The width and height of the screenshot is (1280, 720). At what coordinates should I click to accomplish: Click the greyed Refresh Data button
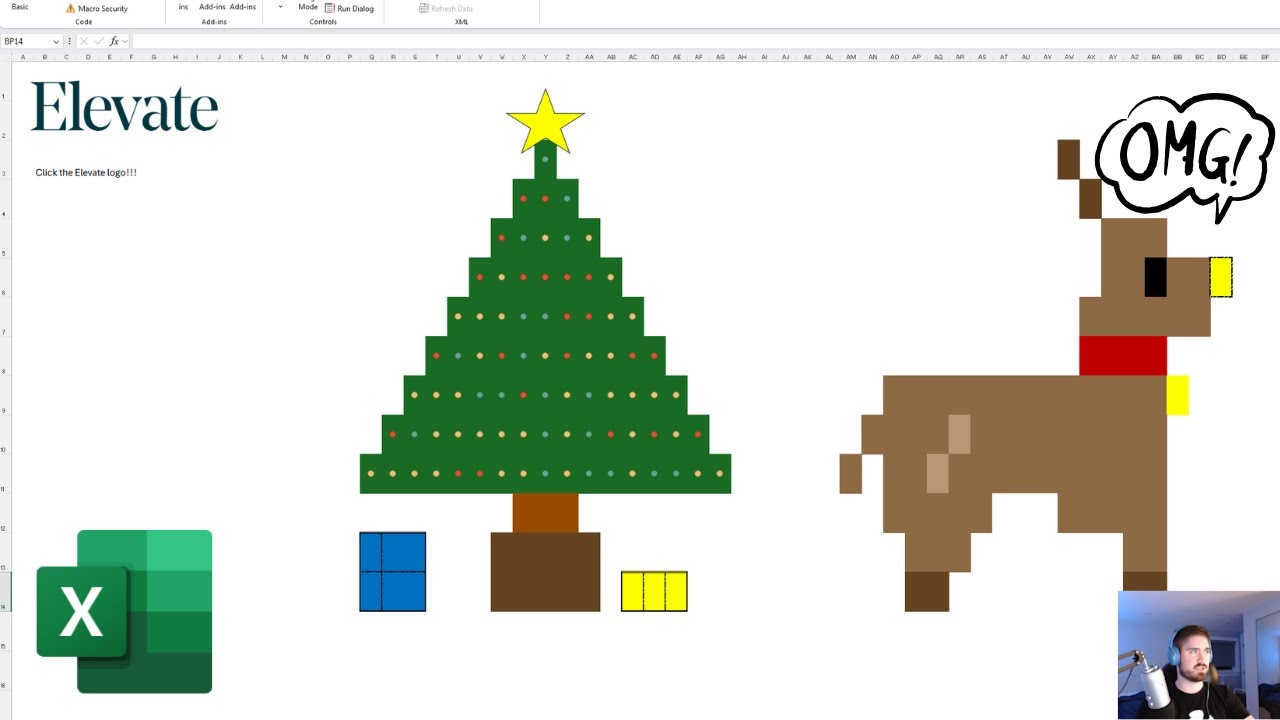pos(445,8)
